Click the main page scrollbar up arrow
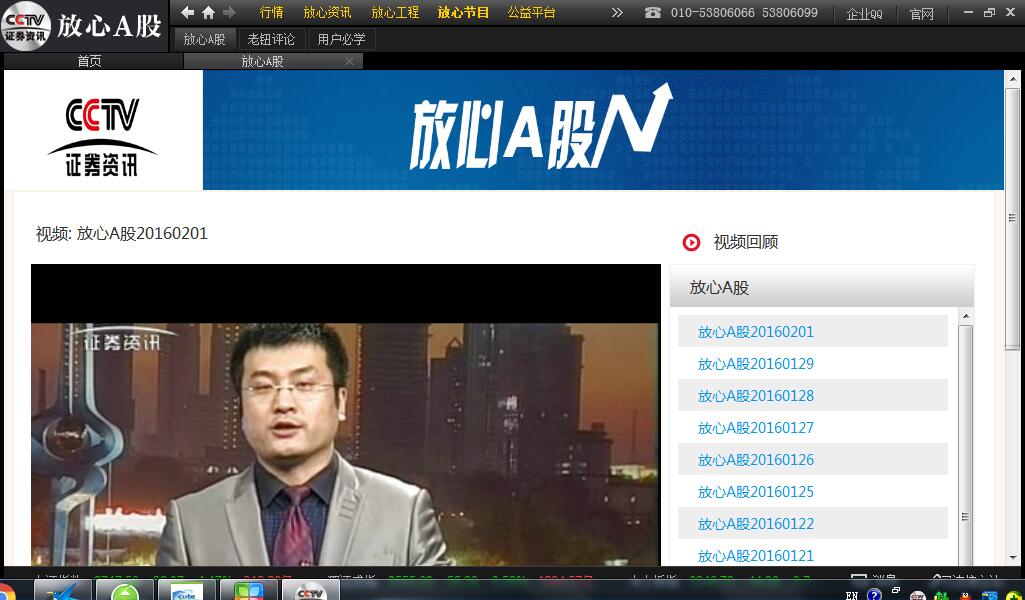 pos(1013,78)
